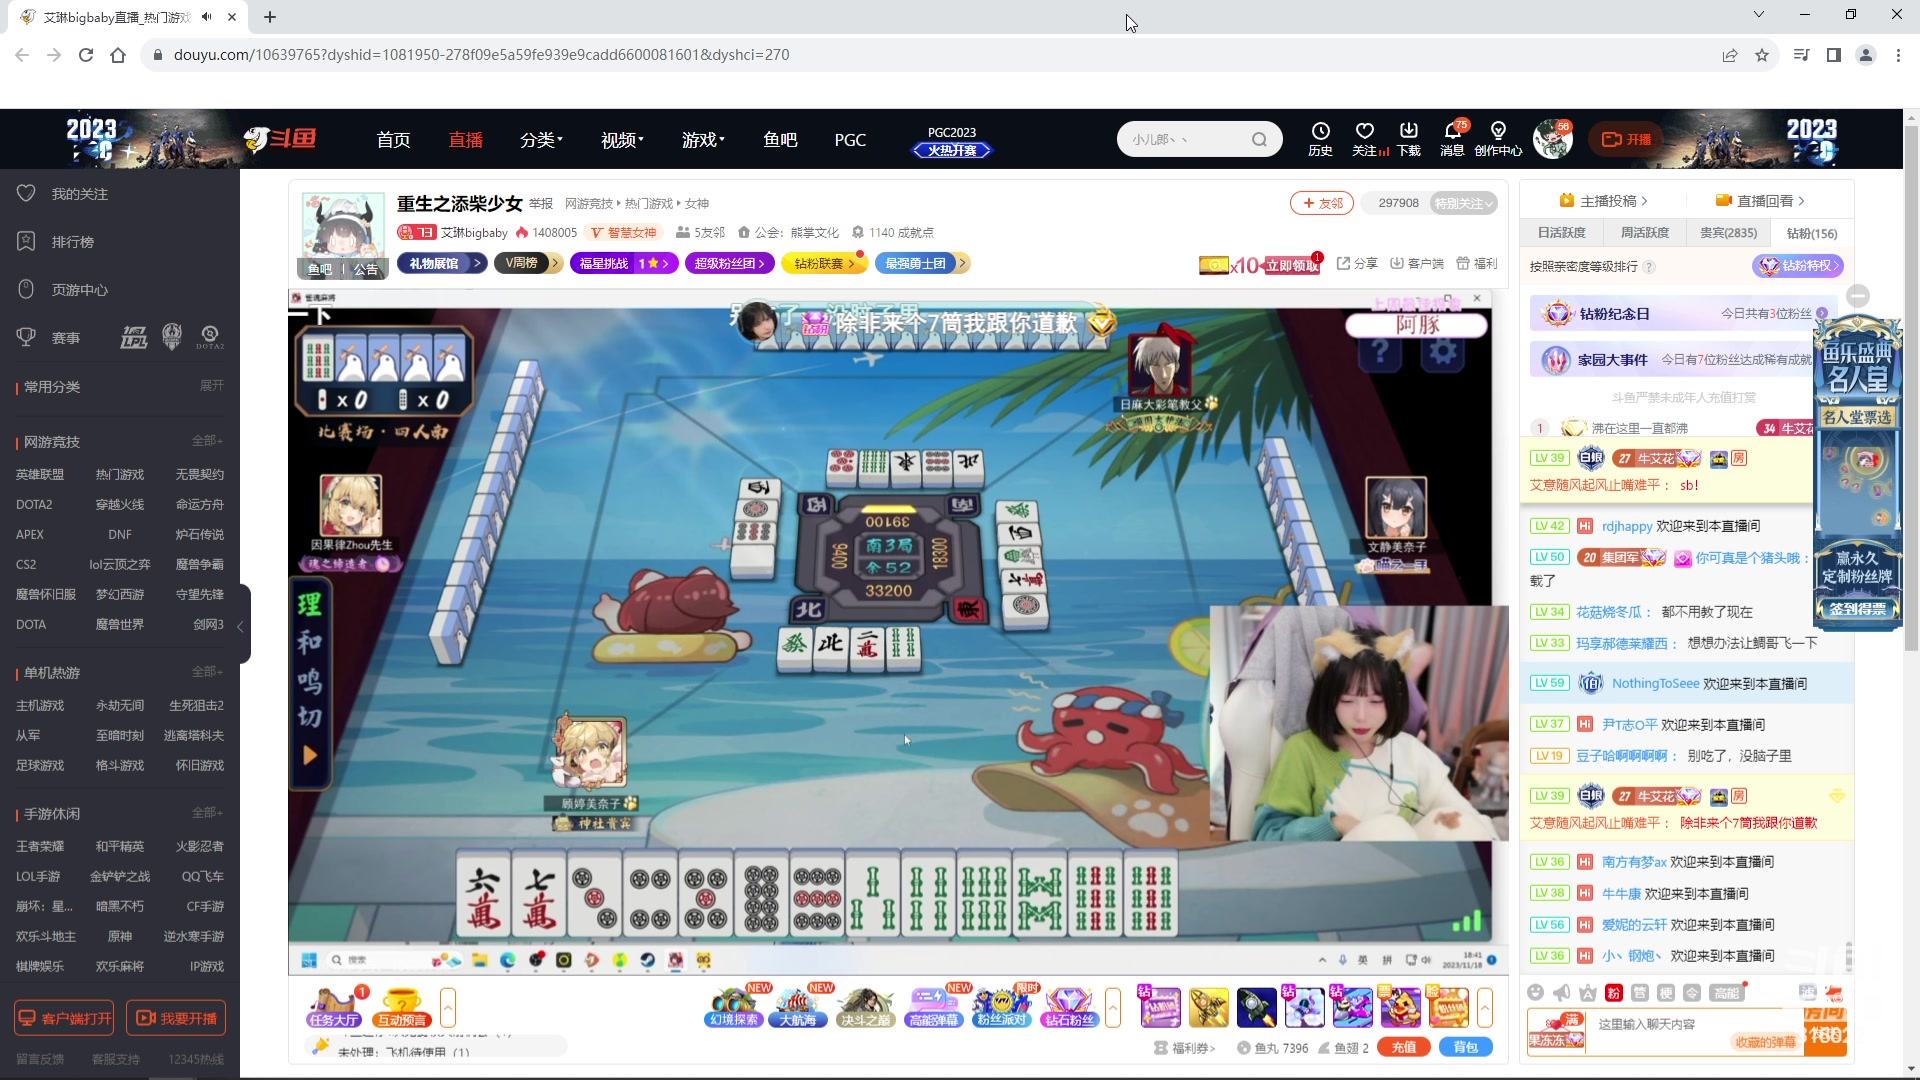Collapse the left sidebar with arrow handle

pos(240,626)
